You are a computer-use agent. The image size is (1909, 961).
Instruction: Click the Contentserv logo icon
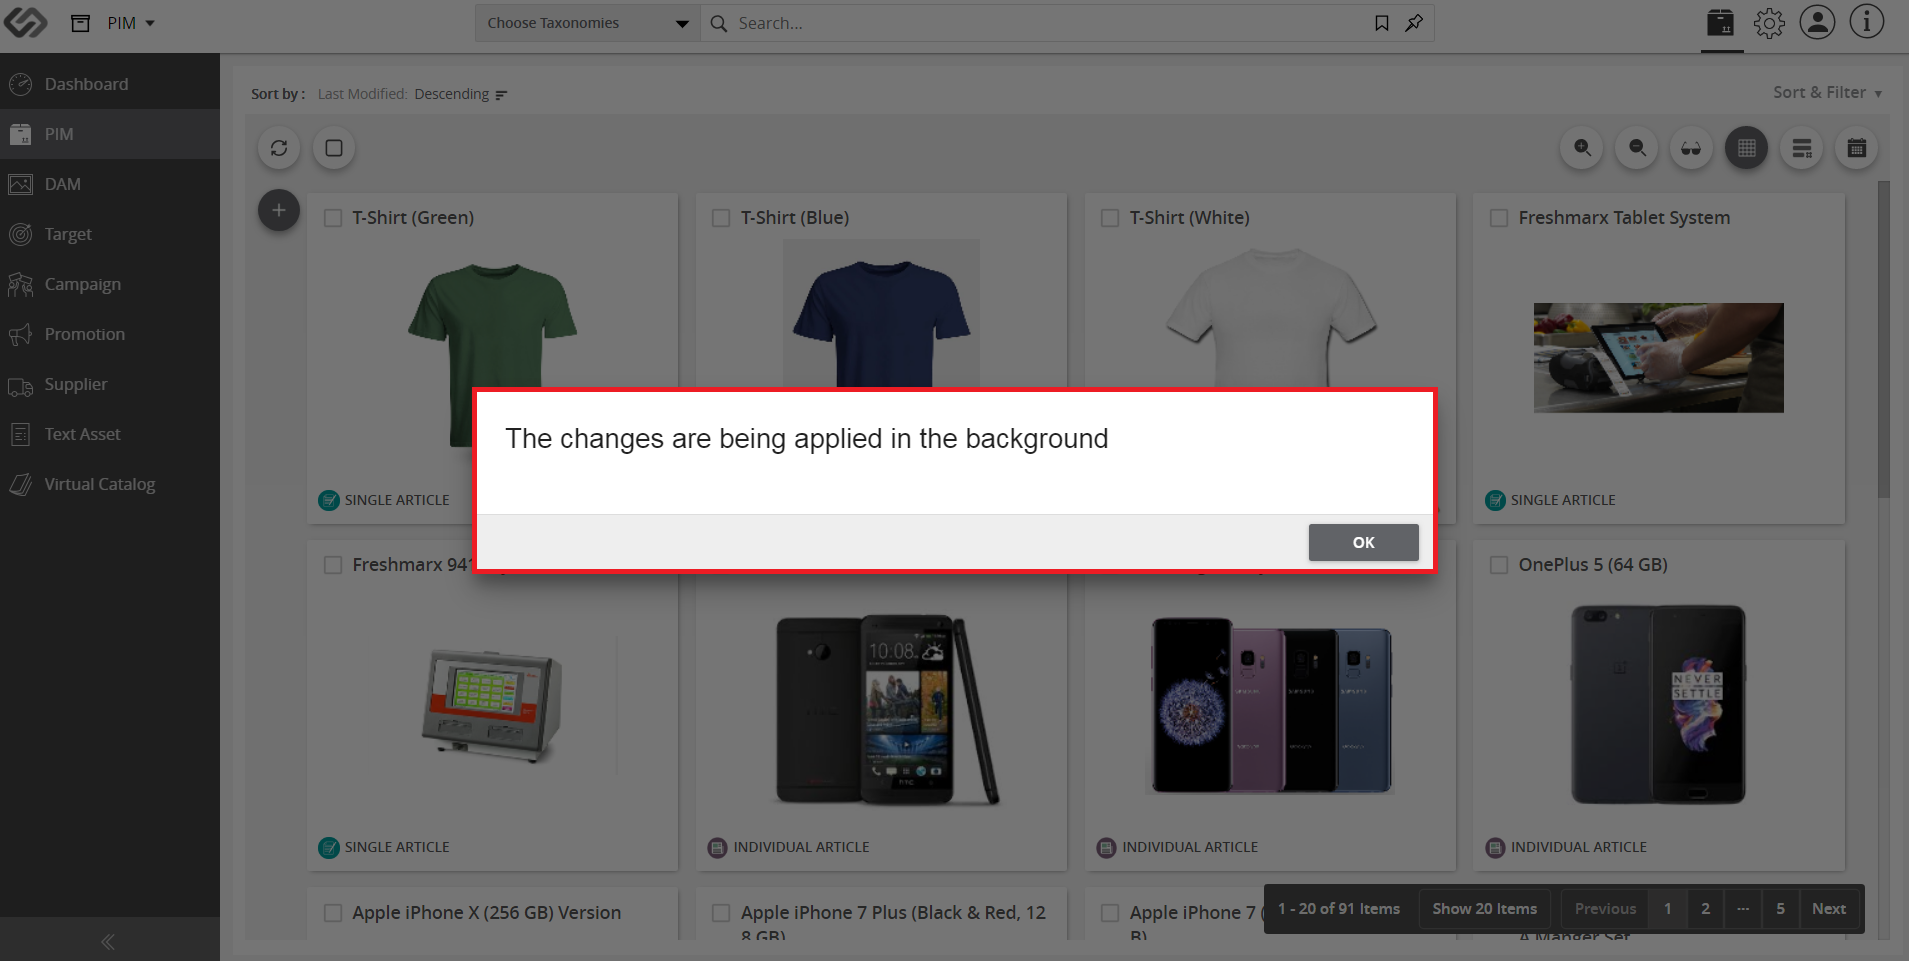tap(25, 22)
